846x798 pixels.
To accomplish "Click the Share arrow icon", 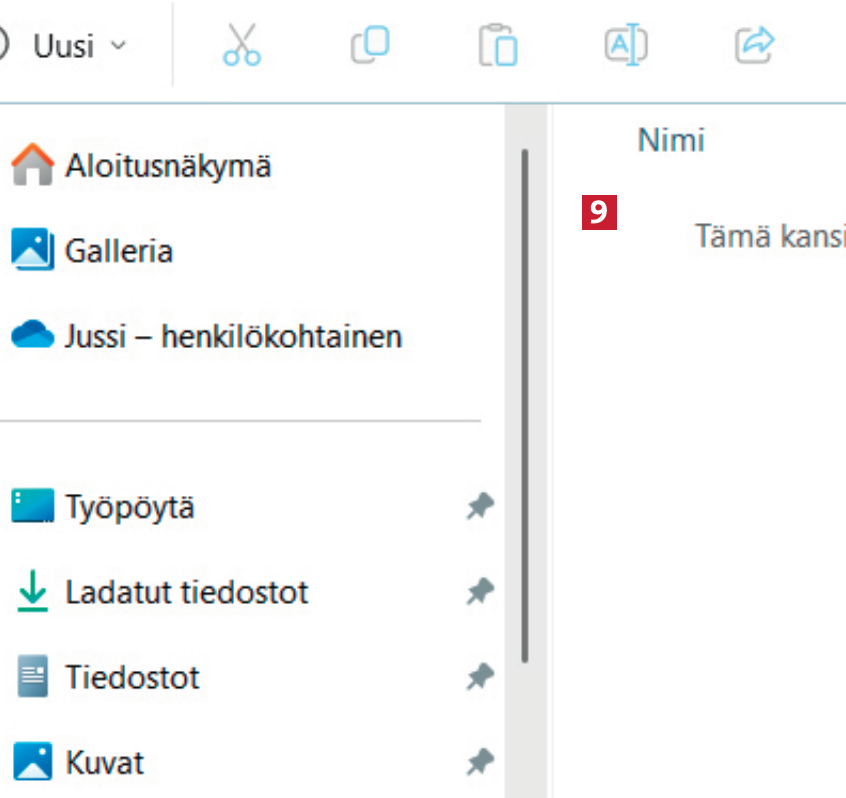I will click(754, 45).
